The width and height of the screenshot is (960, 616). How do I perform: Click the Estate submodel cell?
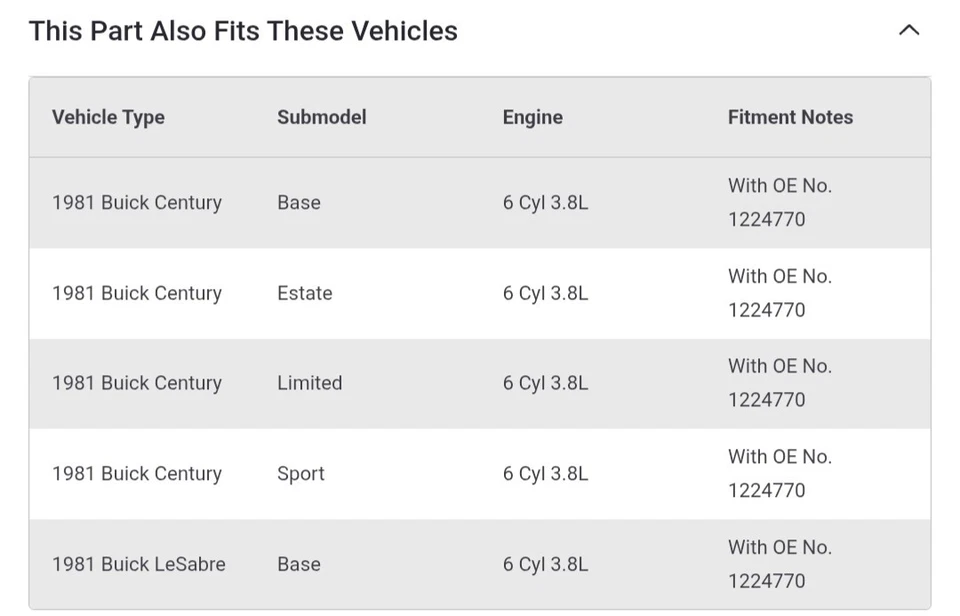point(304,294)
